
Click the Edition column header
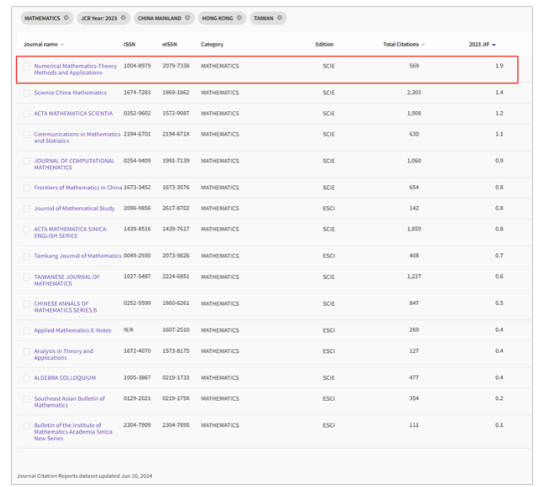[324, 45]
